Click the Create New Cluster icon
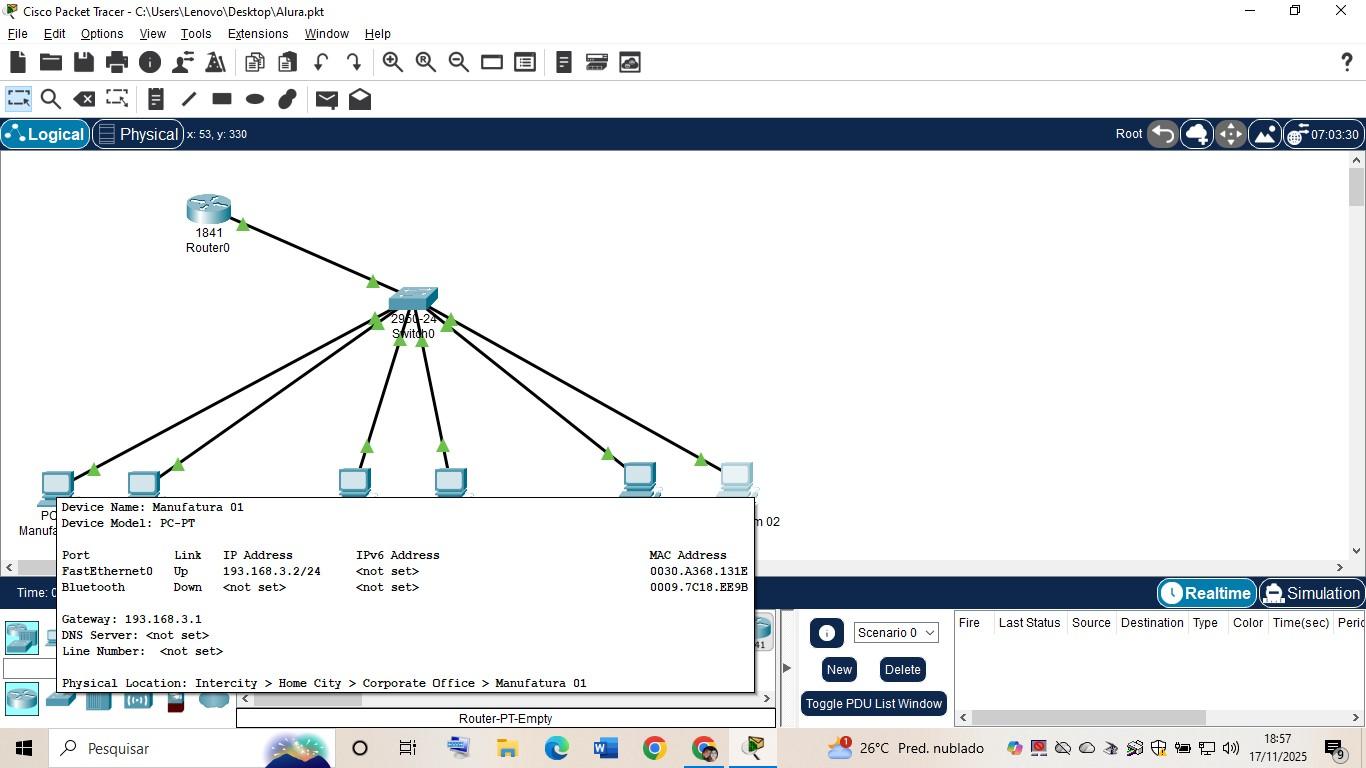Image resolution: width=1366 pixels, height=768 pixels. [1196, 134]
